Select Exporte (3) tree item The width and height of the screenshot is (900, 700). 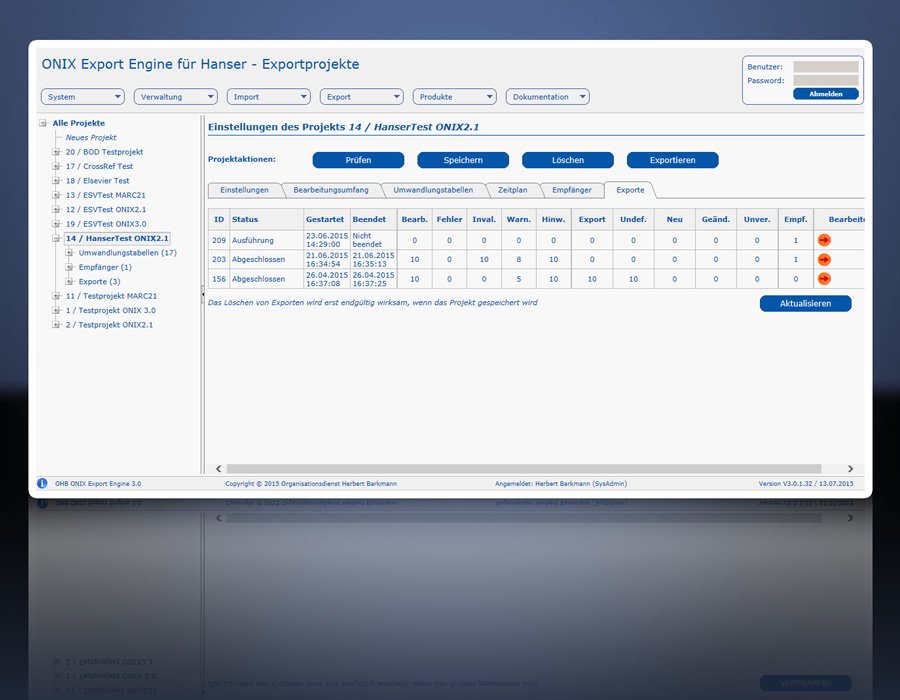(99, 281)
